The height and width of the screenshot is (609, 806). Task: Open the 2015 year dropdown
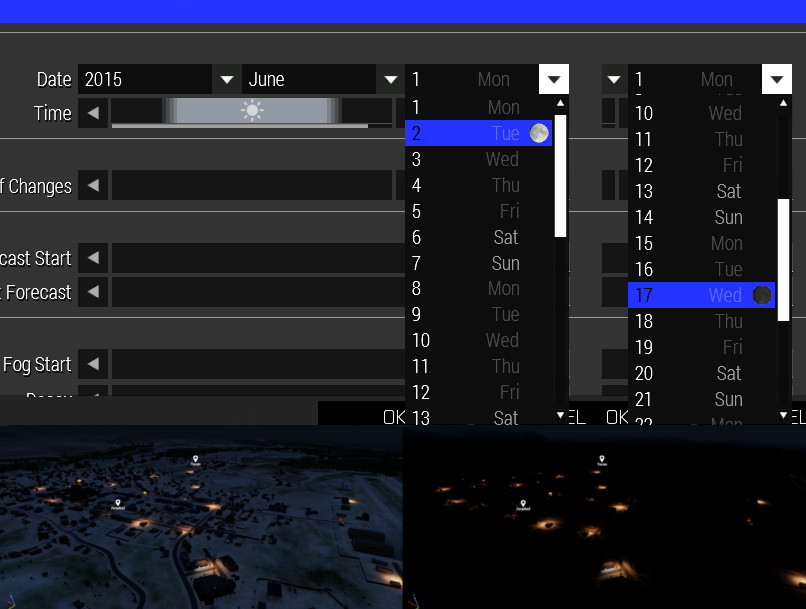(227, 80)
